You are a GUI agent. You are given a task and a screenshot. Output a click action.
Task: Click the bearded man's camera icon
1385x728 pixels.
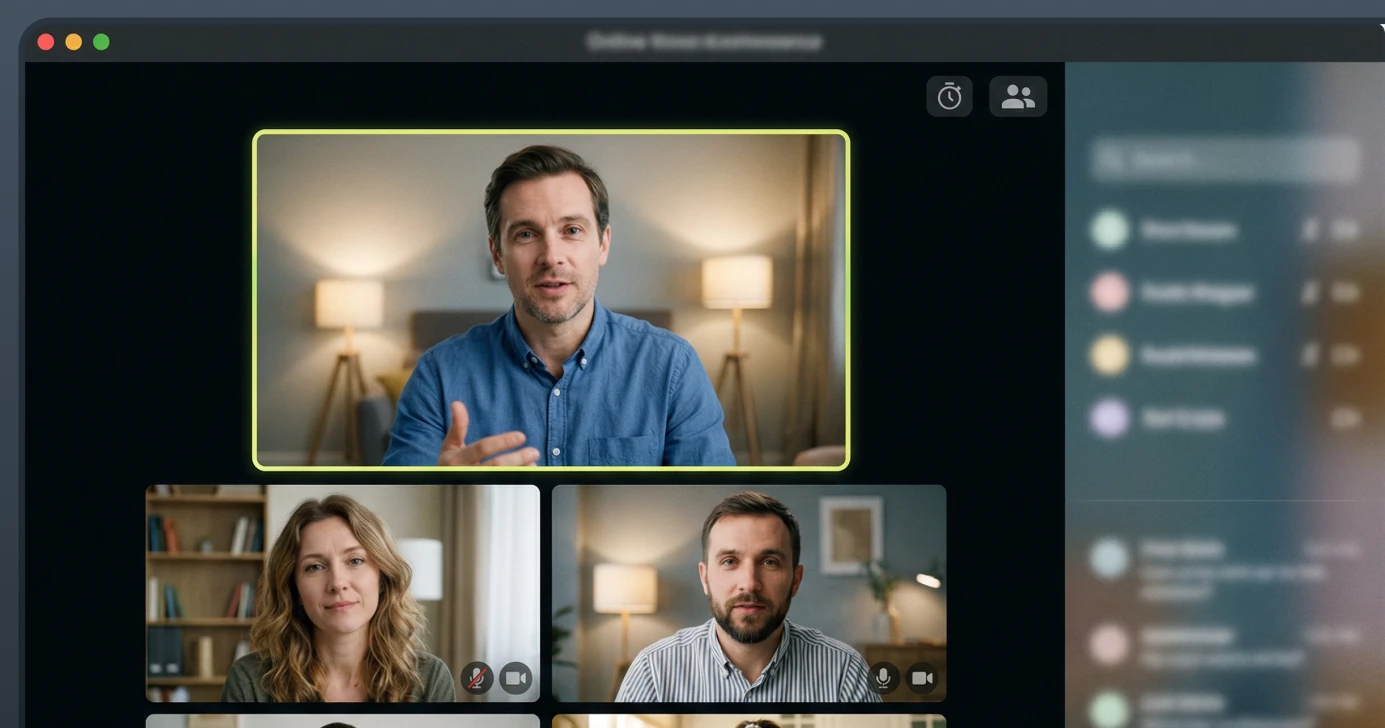tap(922, 678)
